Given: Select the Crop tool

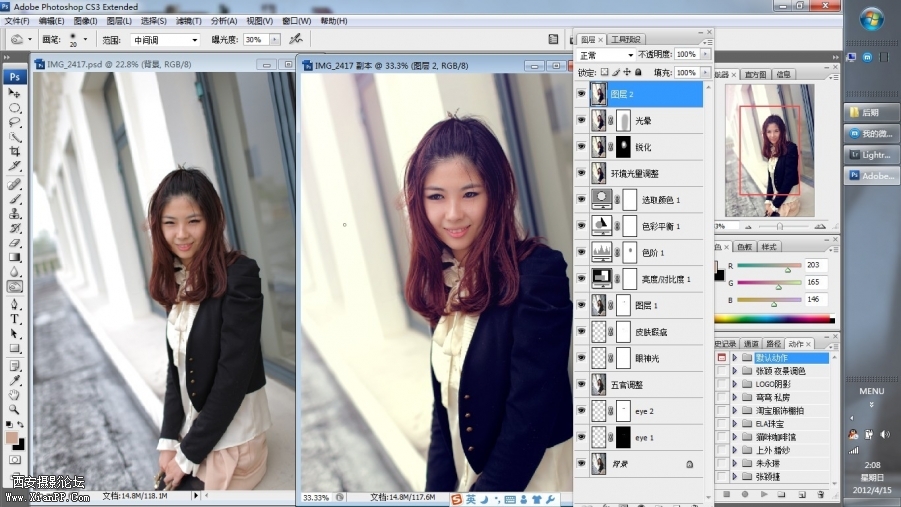Looking at the screenshot, I should (x=15, y=151).
